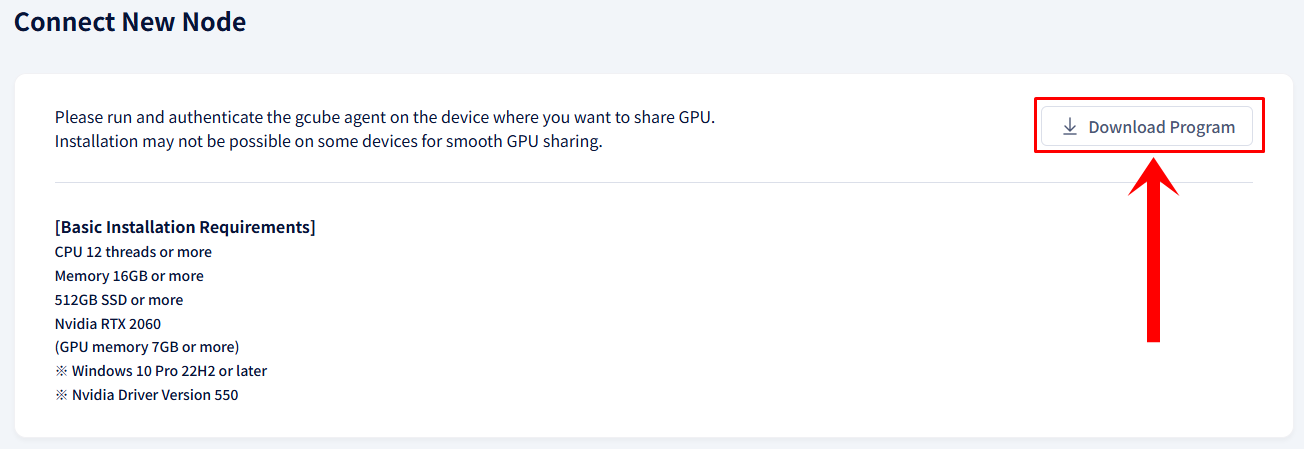Click the CPU 12 threads requirement
Viewport: 1304px width, 449px height.
pyautogui.click(x=133, y=252)
